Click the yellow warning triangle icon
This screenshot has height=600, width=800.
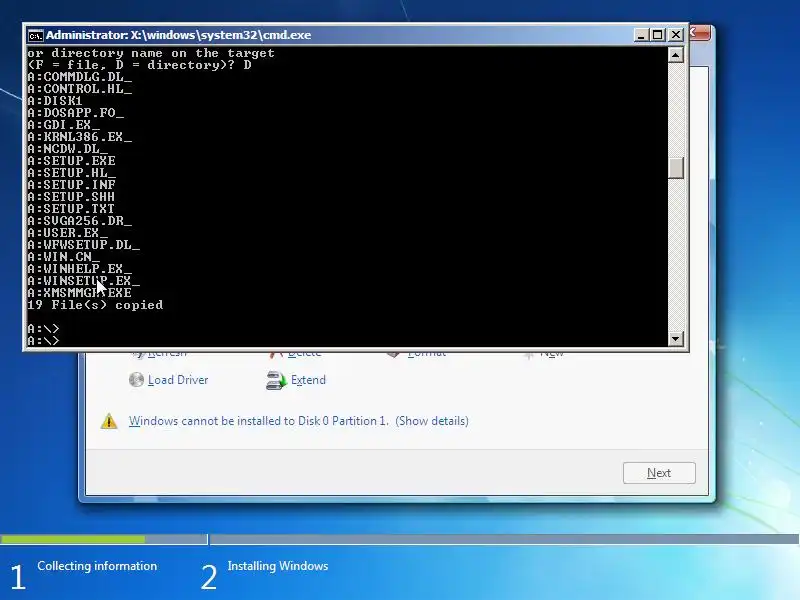coord(109,421)
